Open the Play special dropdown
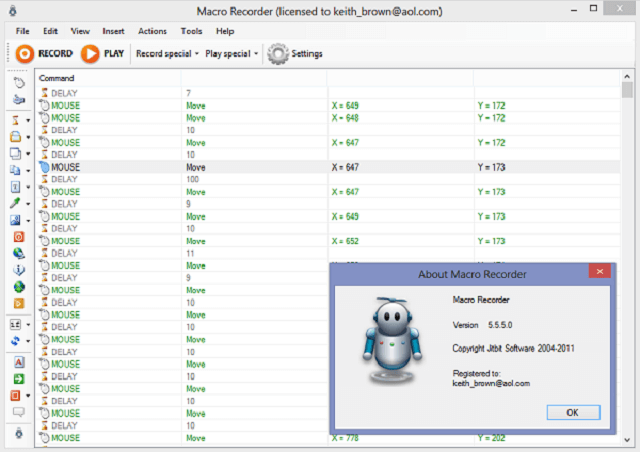The image size is (640, 452). pos(231,53)
